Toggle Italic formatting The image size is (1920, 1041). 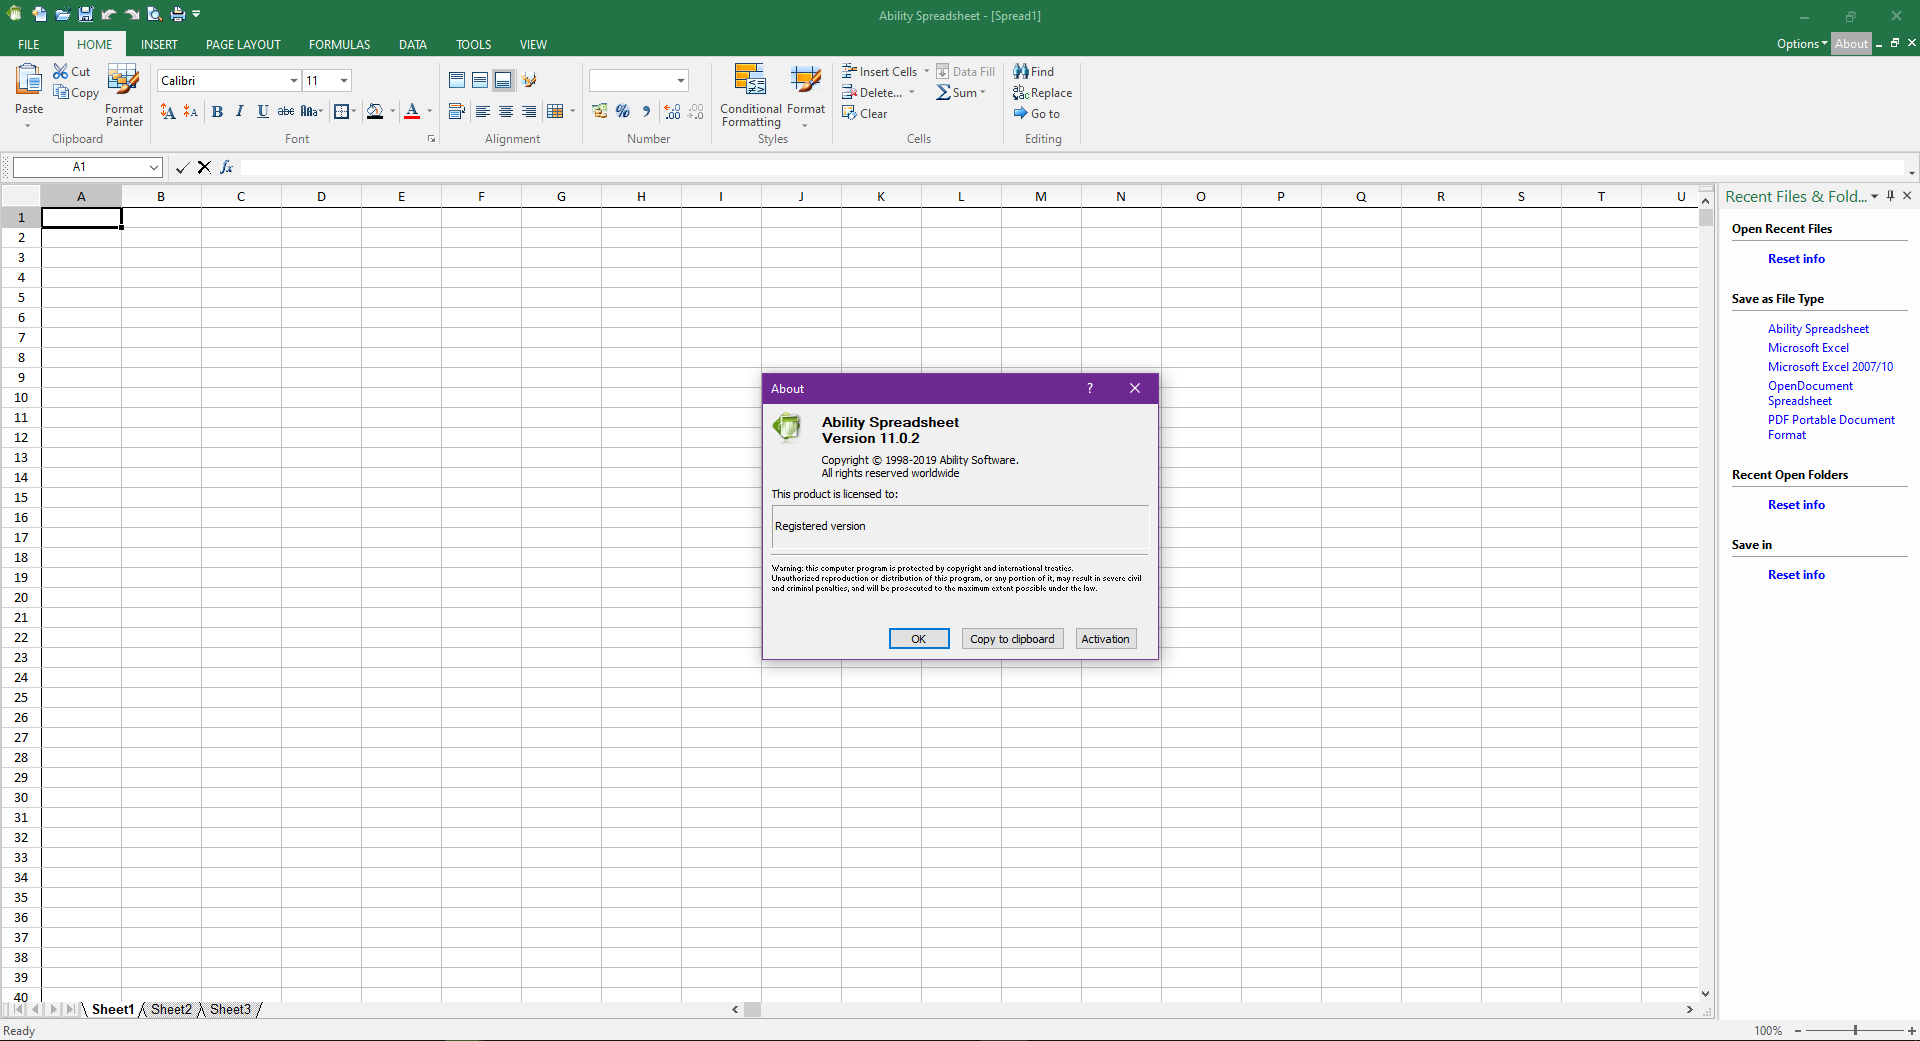coord(240,111)
